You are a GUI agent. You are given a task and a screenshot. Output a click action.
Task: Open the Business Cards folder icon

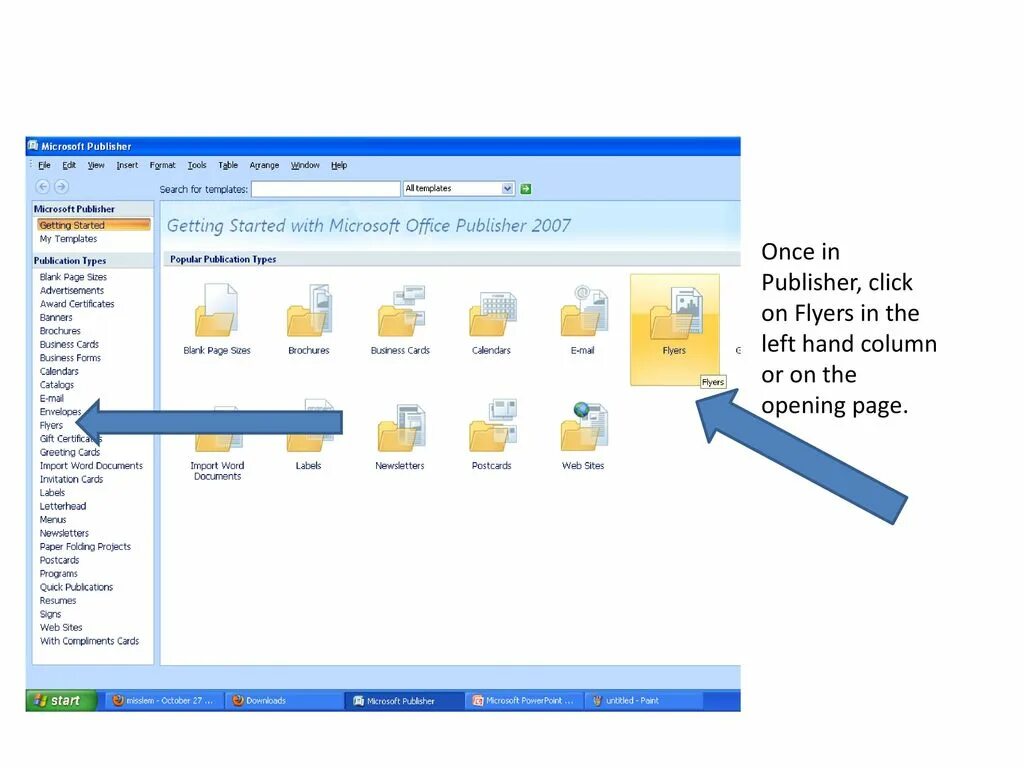click(401, 311)
